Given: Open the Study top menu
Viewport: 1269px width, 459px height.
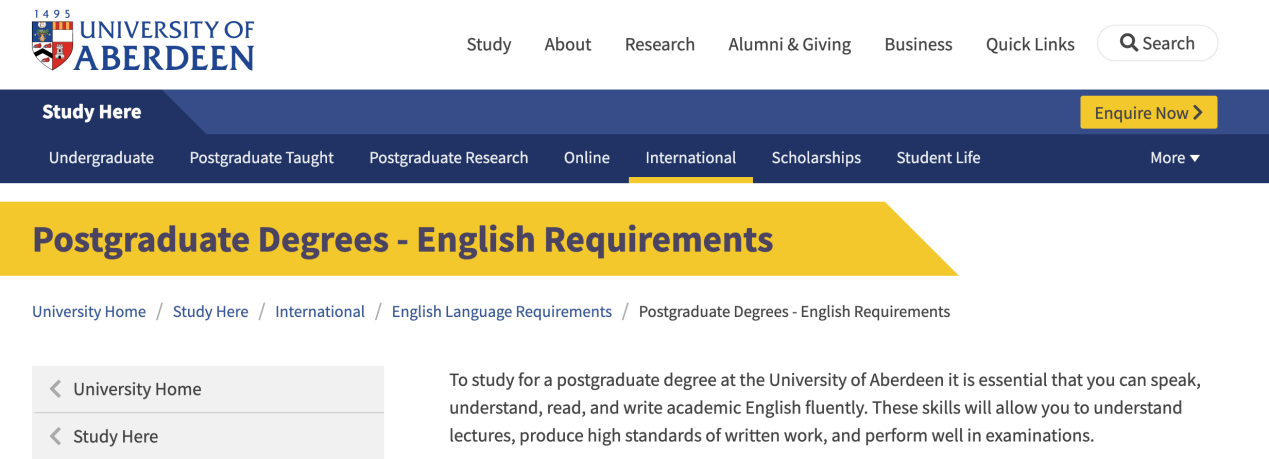Looking at the screenshot, I should 489,44.
